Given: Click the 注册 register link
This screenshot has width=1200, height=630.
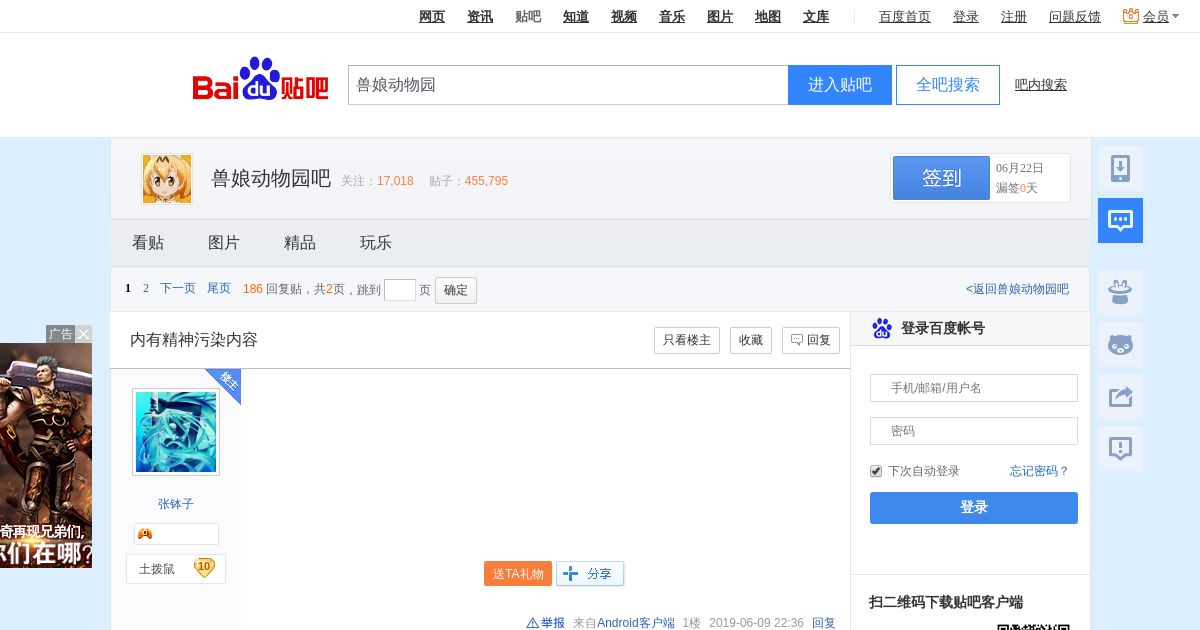Looking at the screenshot, I should [x=1014, y=16].
